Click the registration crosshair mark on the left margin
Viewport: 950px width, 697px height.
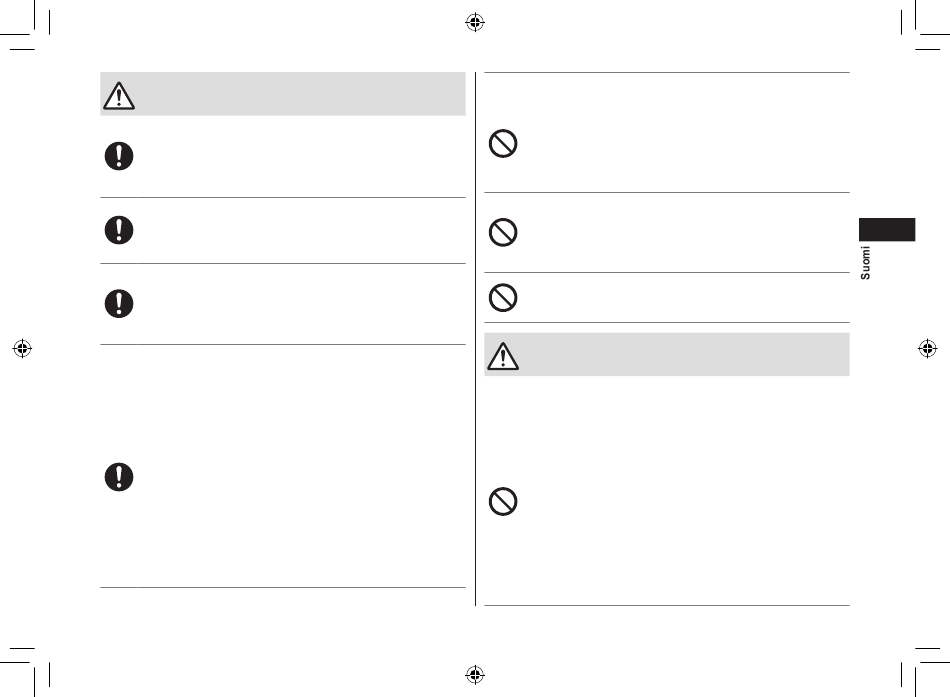pos(22,348)
